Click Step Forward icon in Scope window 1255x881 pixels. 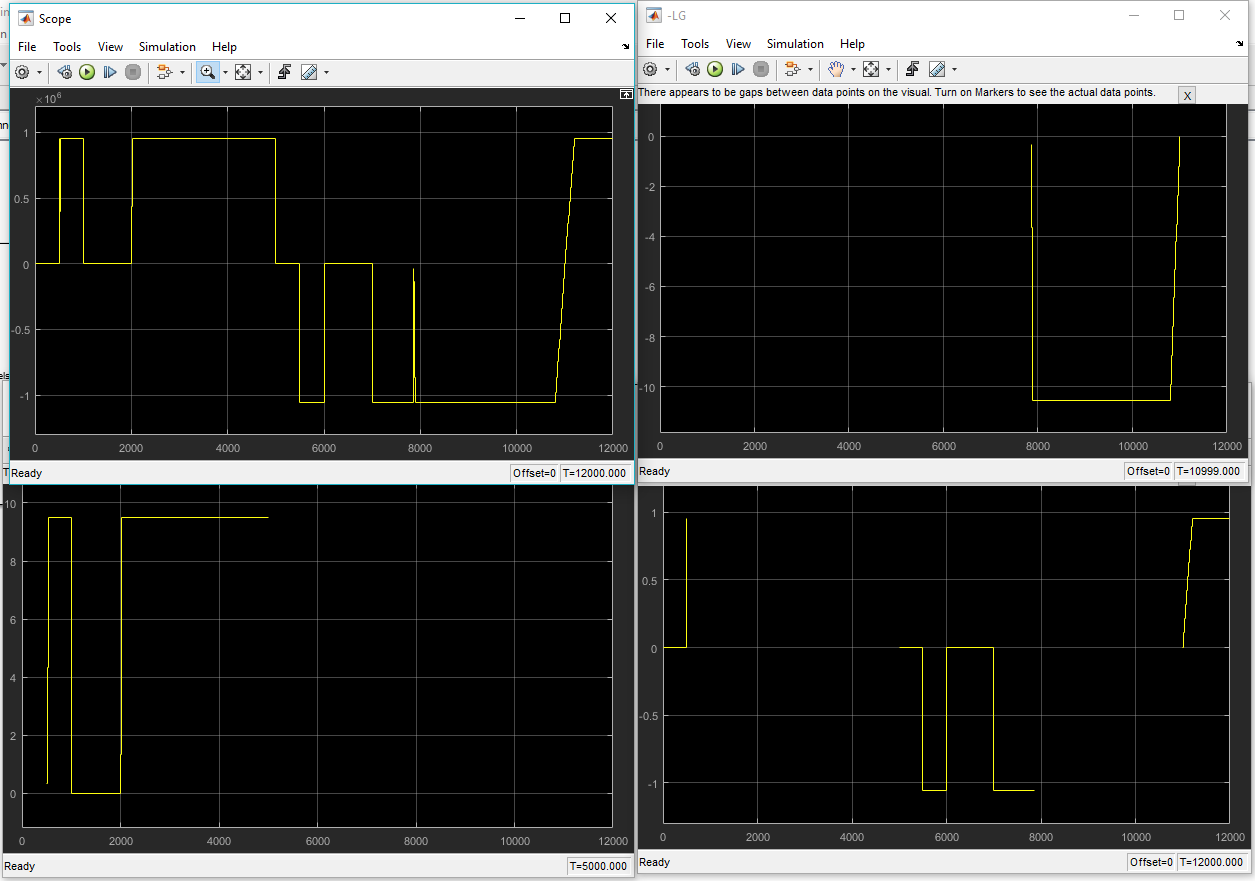click(x=110, y=72)
